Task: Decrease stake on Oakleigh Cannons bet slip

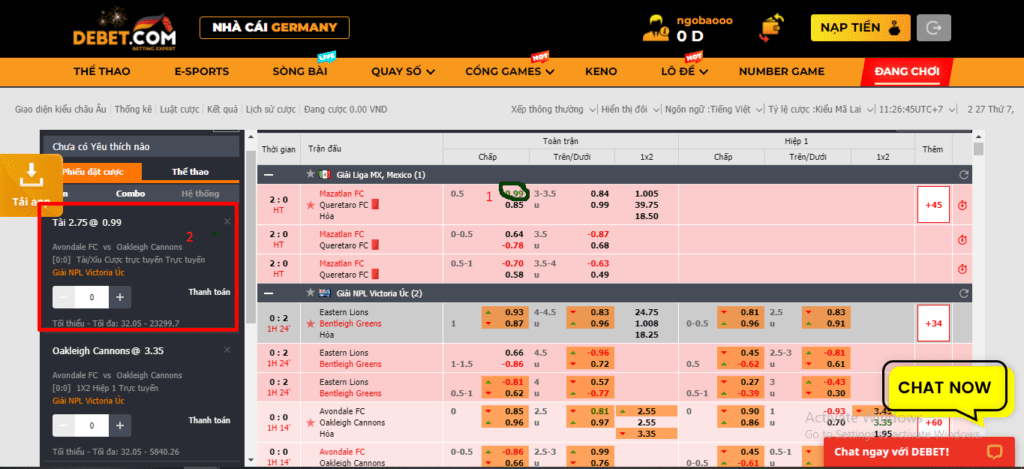Action: click(x=63, y=426)
